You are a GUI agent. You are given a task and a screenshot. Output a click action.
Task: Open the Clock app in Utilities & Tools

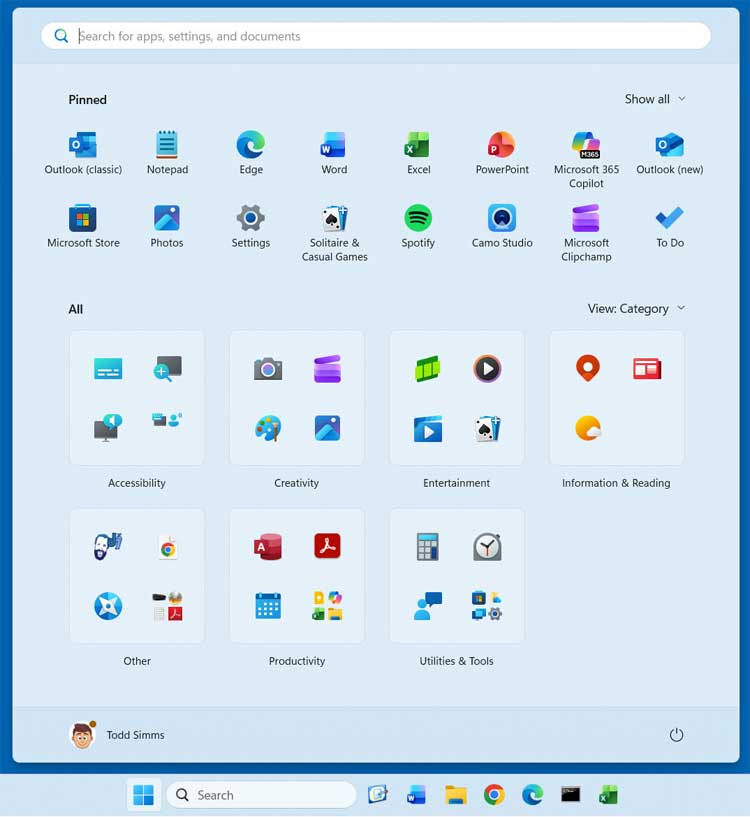tap(487, 547)
